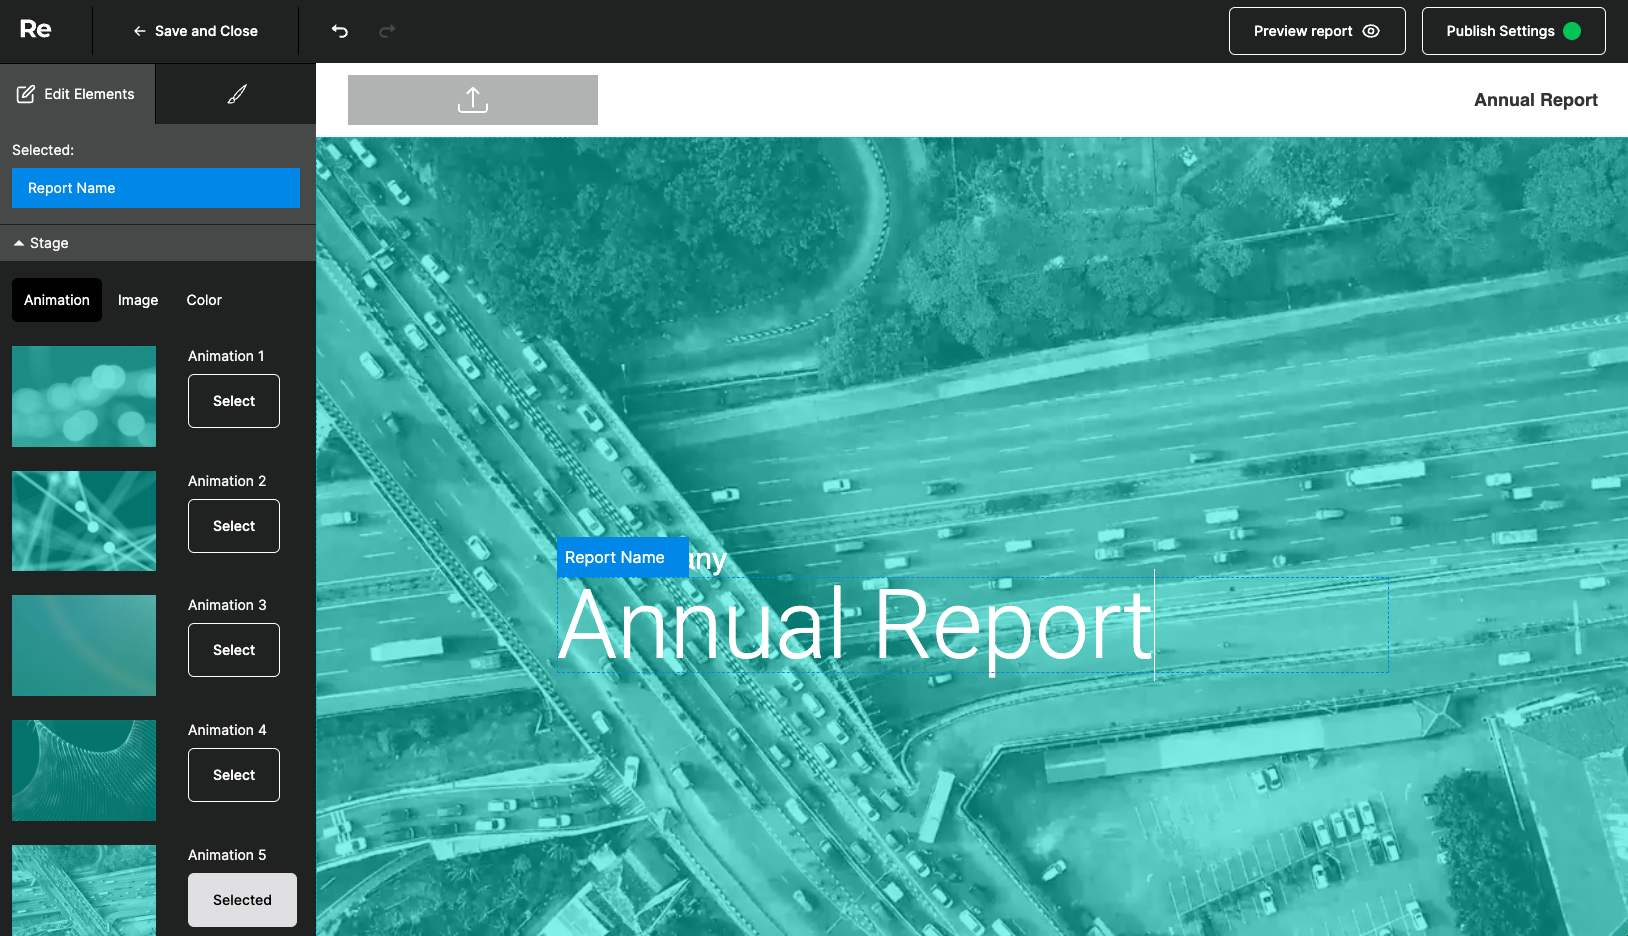Click Save and Close

point(196,31)
